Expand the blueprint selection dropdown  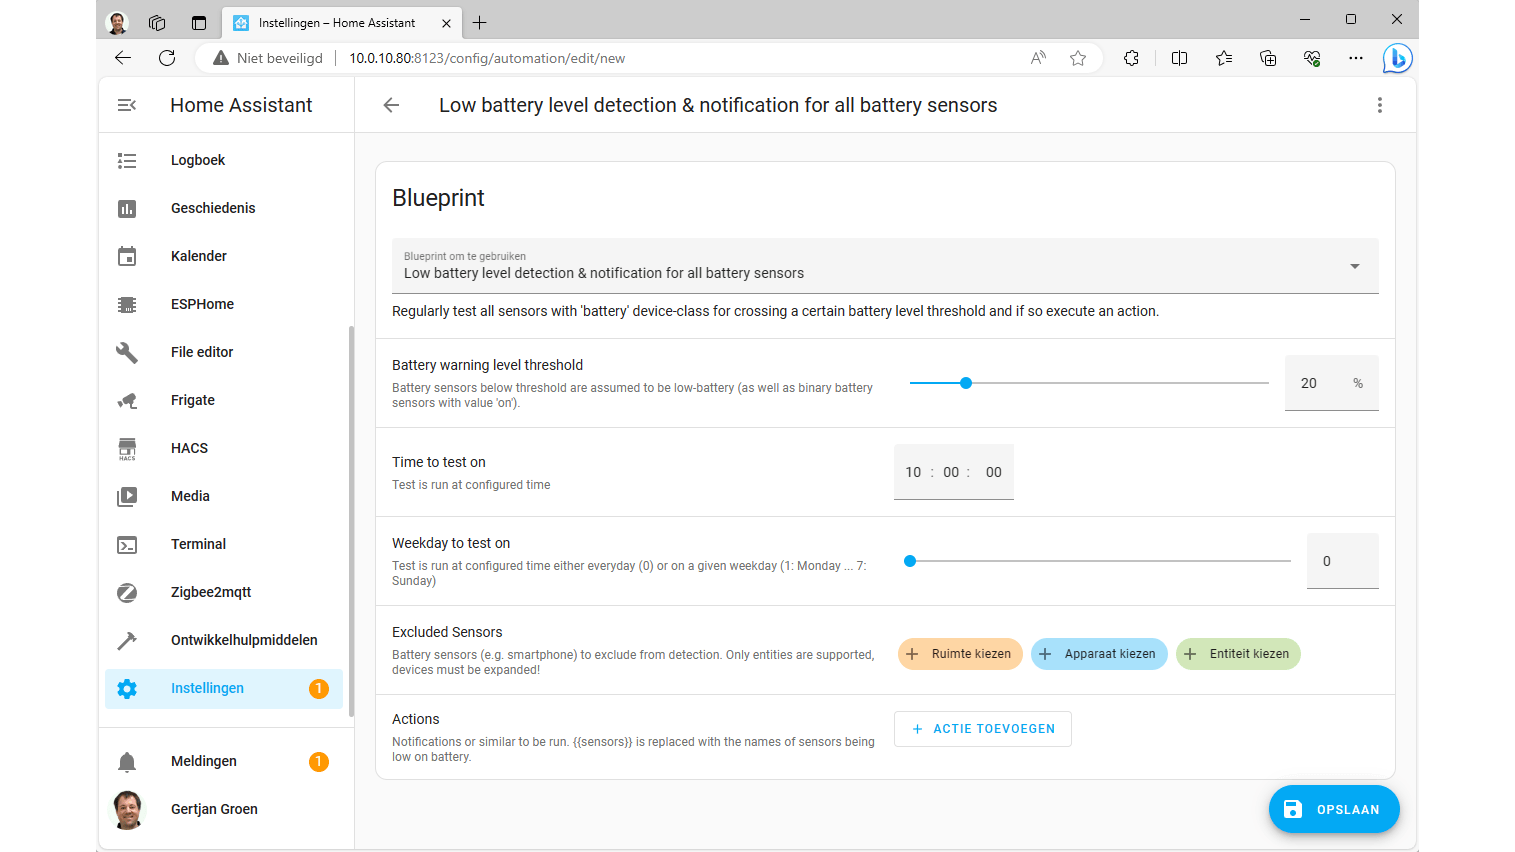click(1354, 266)
